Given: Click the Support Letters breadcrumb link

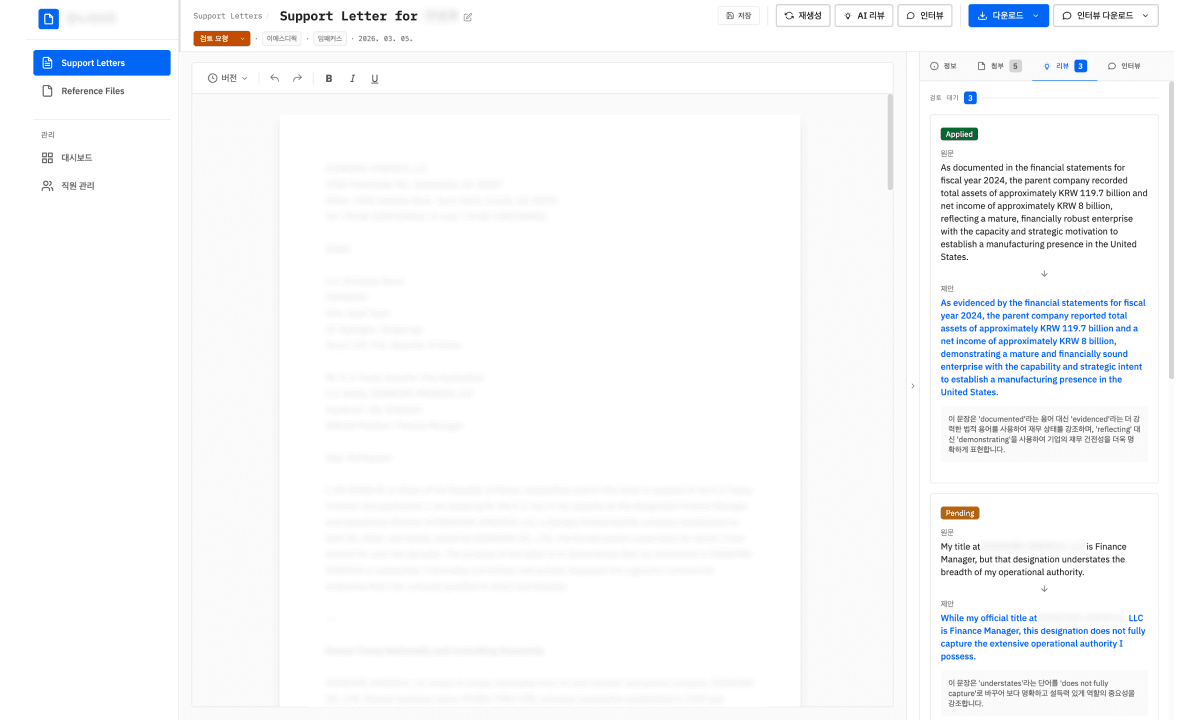Looking at the screenshot, I should click(227, 16).
